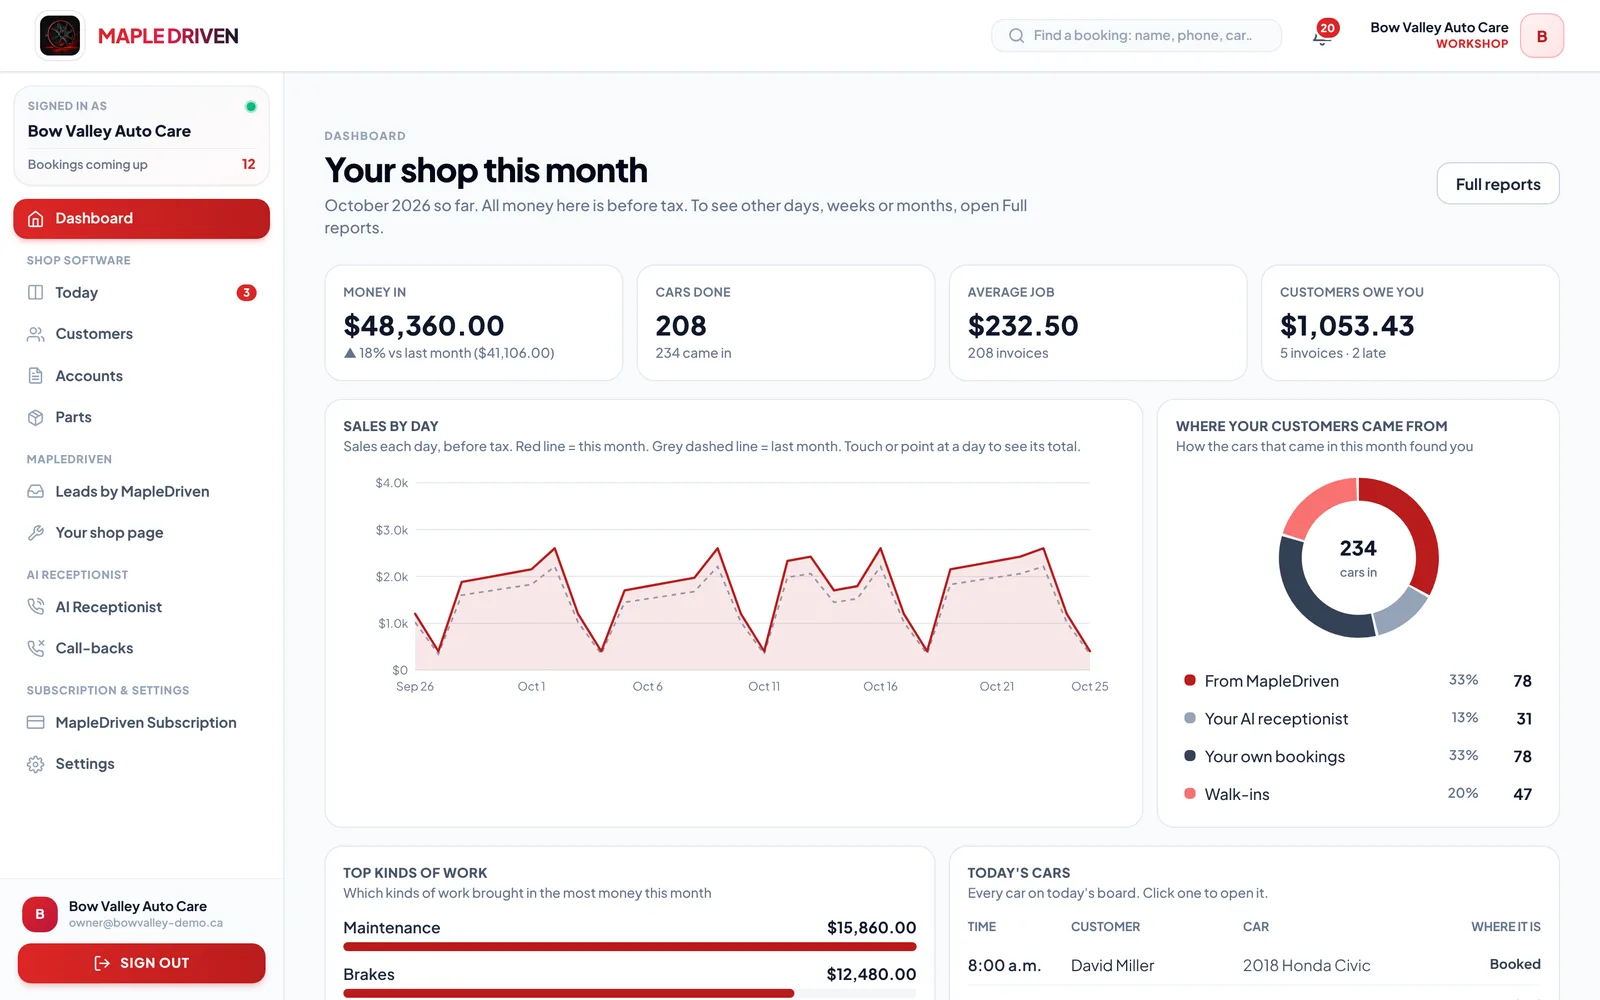Viewport: 1600px width, 1000px height.
Task: Click the shop page wrench icon
Action: coord(36,533)
